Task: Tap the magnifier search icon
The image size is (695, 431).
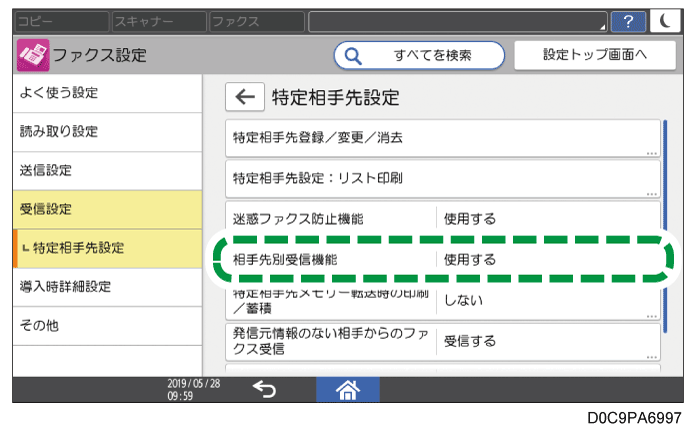Action: pos(353,56)
